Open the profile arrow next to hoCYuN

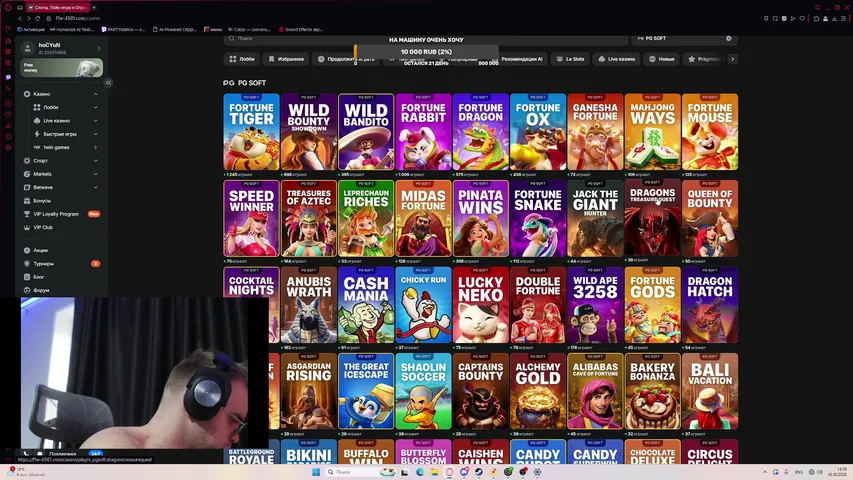(x=98, y=48)
